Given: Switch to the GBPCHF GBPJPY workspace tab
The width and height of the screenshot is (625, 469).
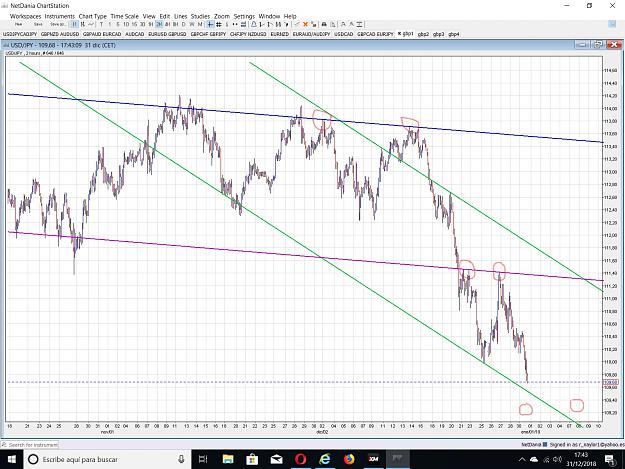Looking at the screenshot, I should point(208,34).
